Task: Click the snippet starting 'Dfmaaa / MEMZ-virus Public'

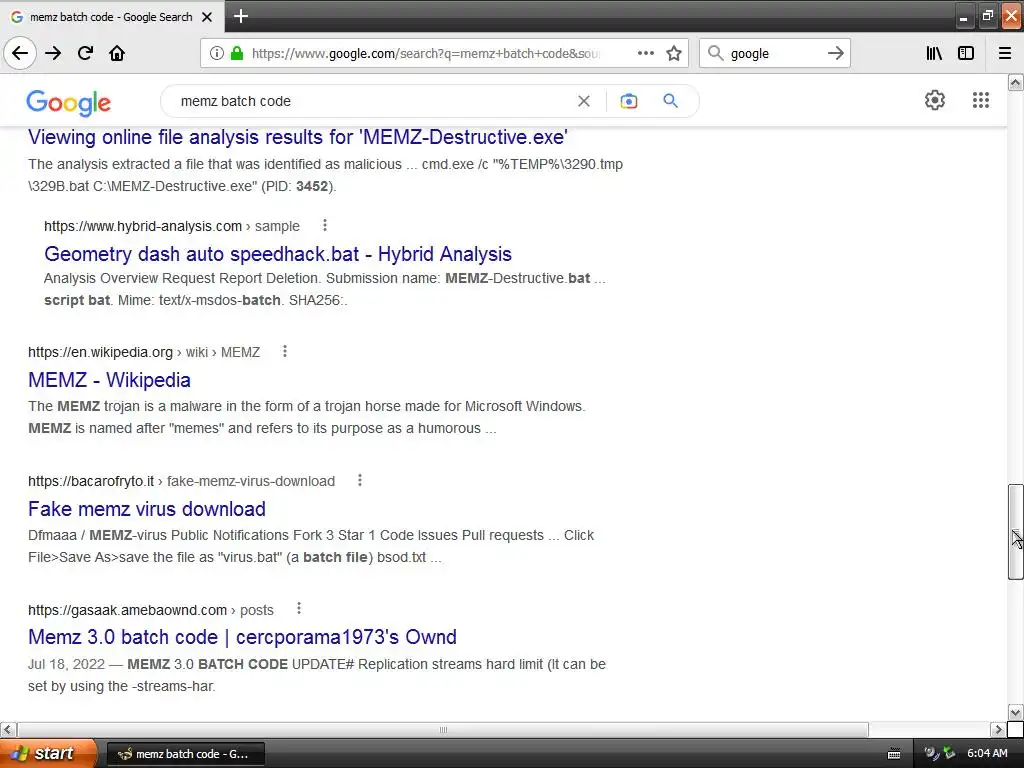Action: [311, 546]
